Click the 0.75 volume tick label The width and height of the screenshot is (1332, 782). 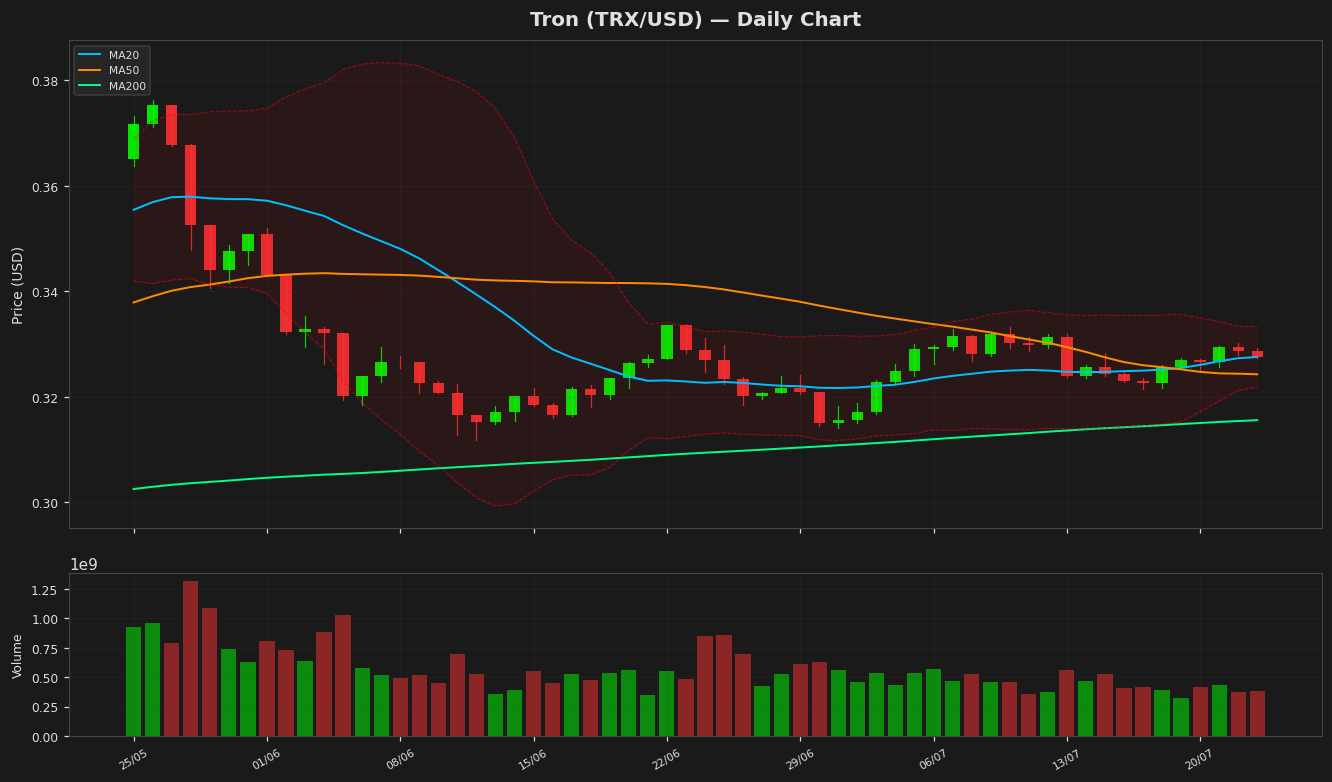(x=47, y=649)
